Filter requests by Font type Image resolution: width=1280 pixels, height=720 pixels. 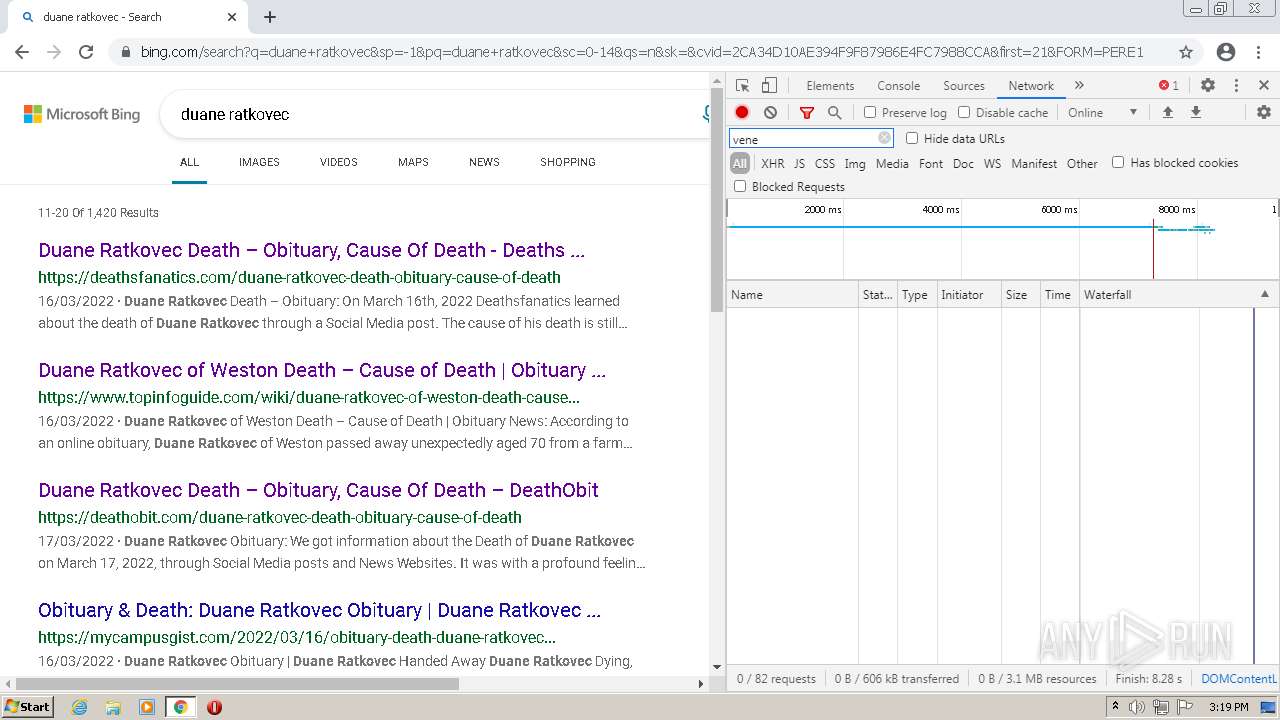(931, 164)
